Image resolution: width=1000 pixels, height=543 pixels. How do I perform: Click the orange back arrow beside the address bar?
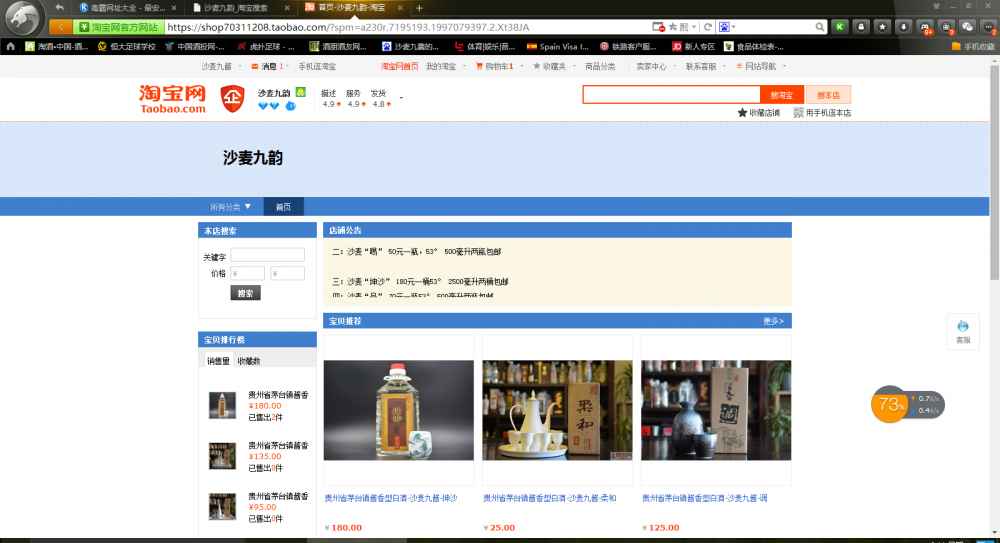(61, 27)
